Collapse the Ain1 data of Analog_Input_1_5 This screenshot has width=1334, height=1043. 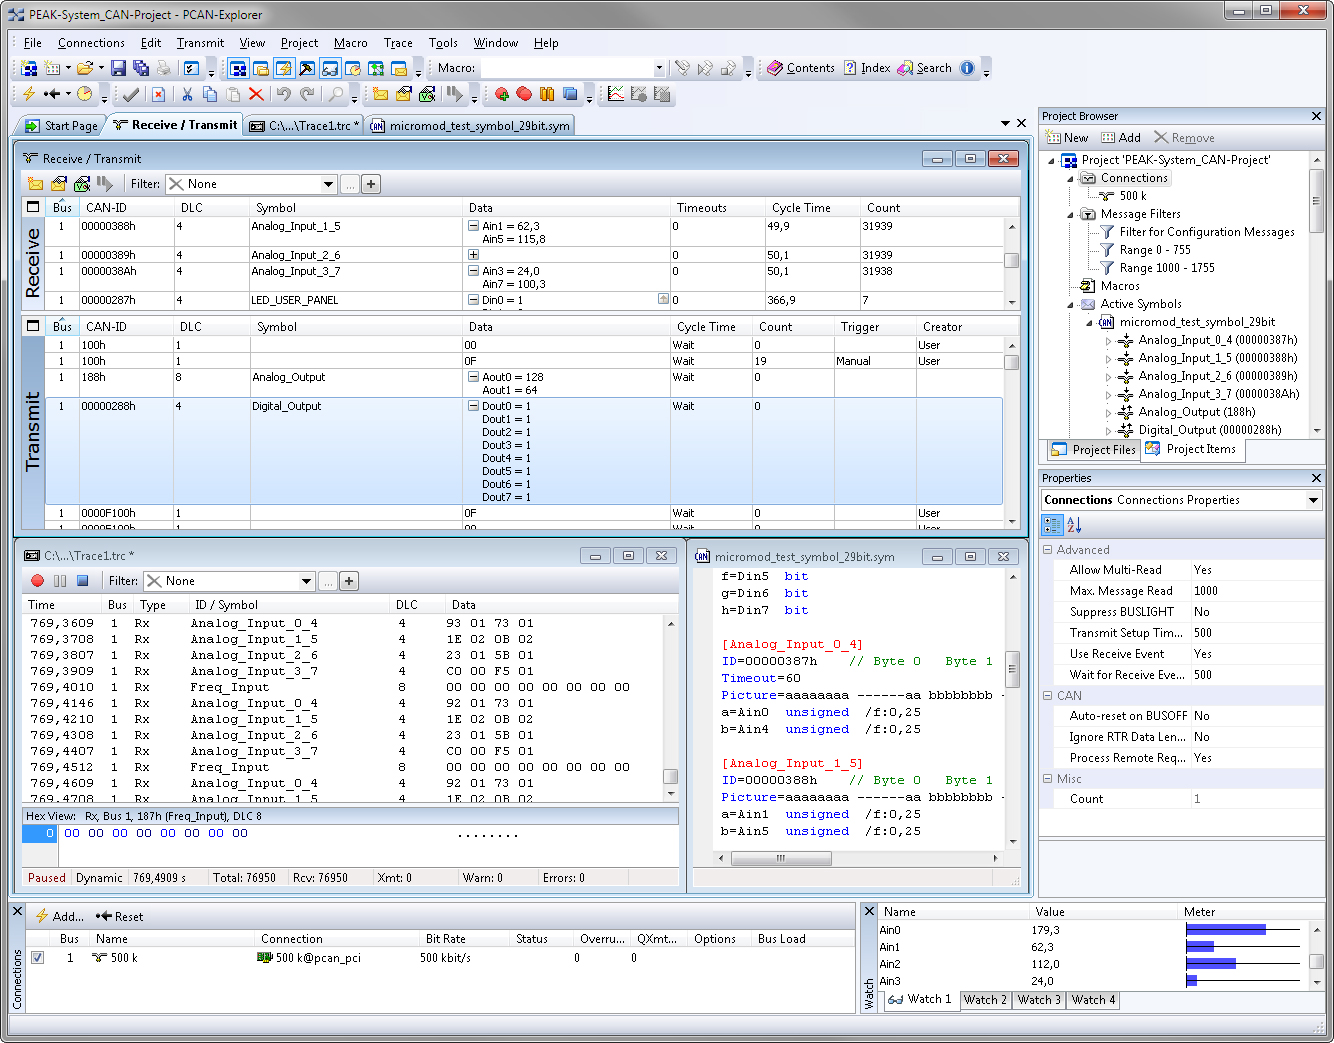pos(473,226)
